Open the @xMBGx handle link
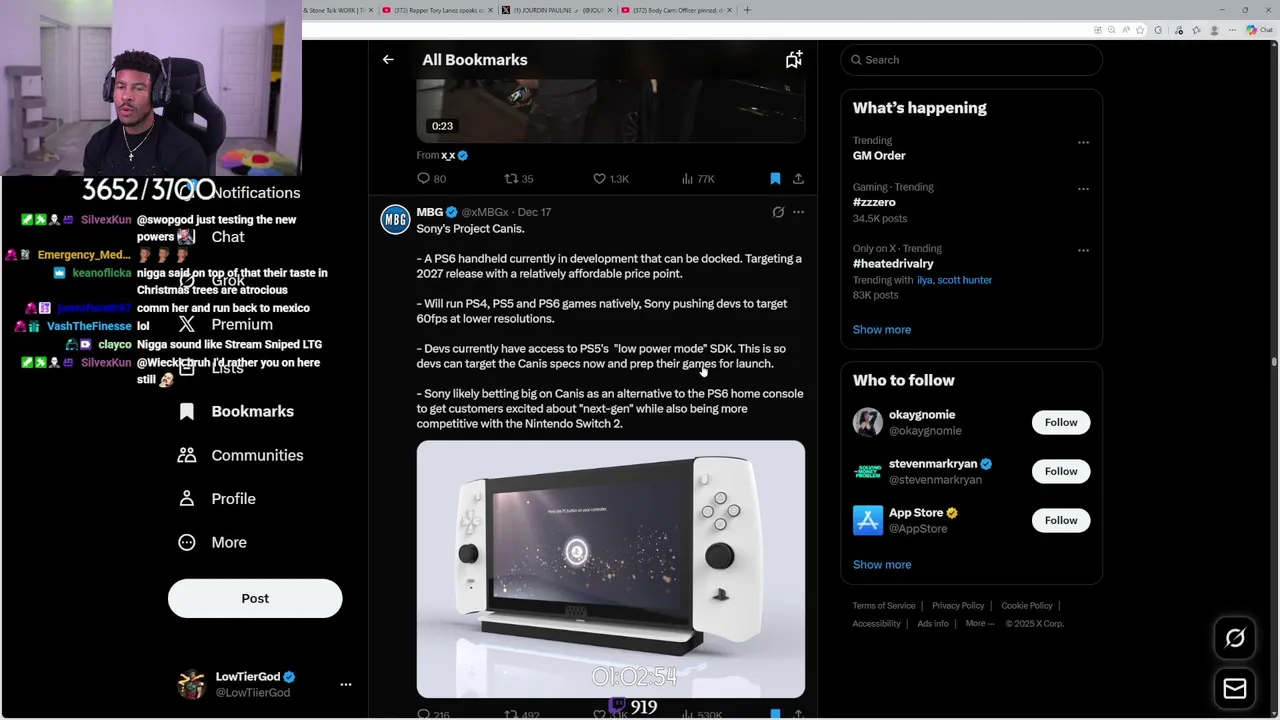 point(485,212)
